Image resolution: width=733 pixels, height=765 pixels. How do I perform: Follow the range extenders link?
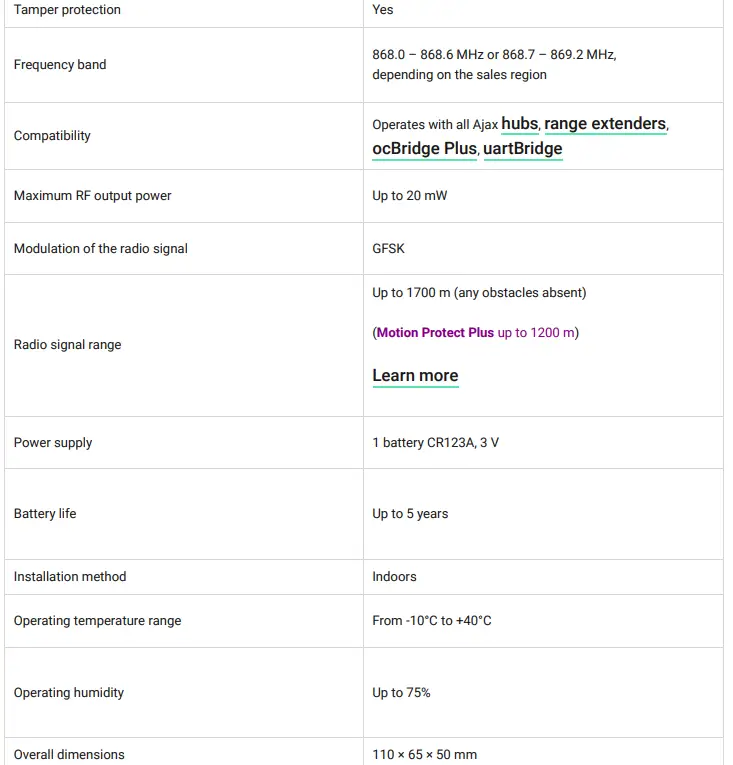click(605, 124)
